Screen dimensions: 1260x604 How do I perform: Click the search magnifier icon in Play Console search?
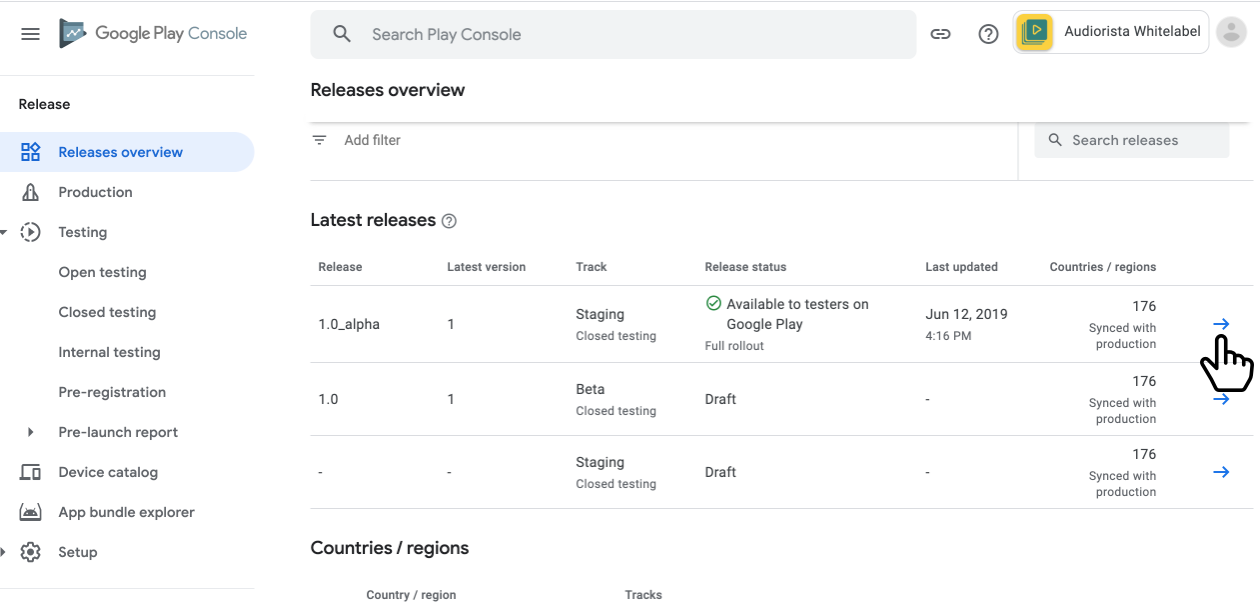[342, 34]
